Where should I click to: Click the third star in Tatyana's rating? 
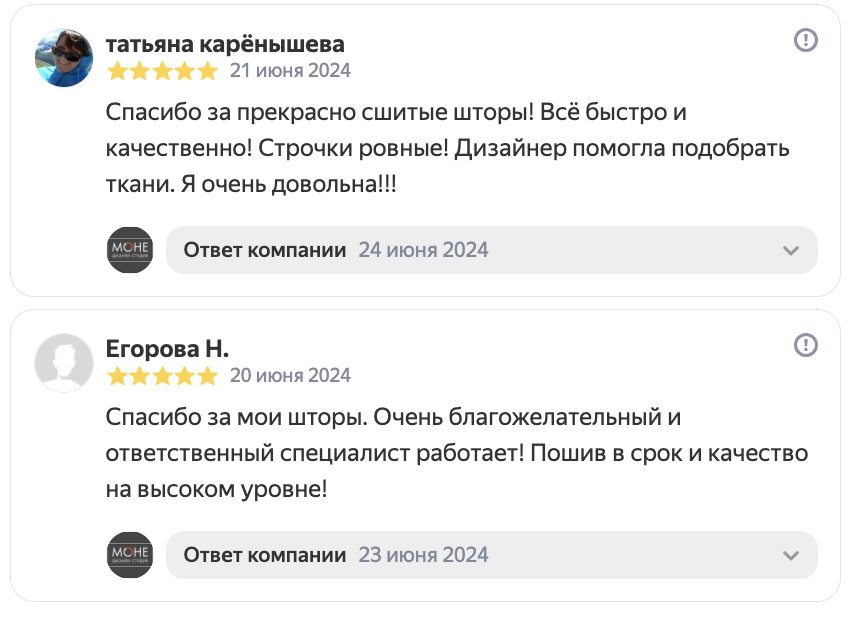[x=162, y=71]
